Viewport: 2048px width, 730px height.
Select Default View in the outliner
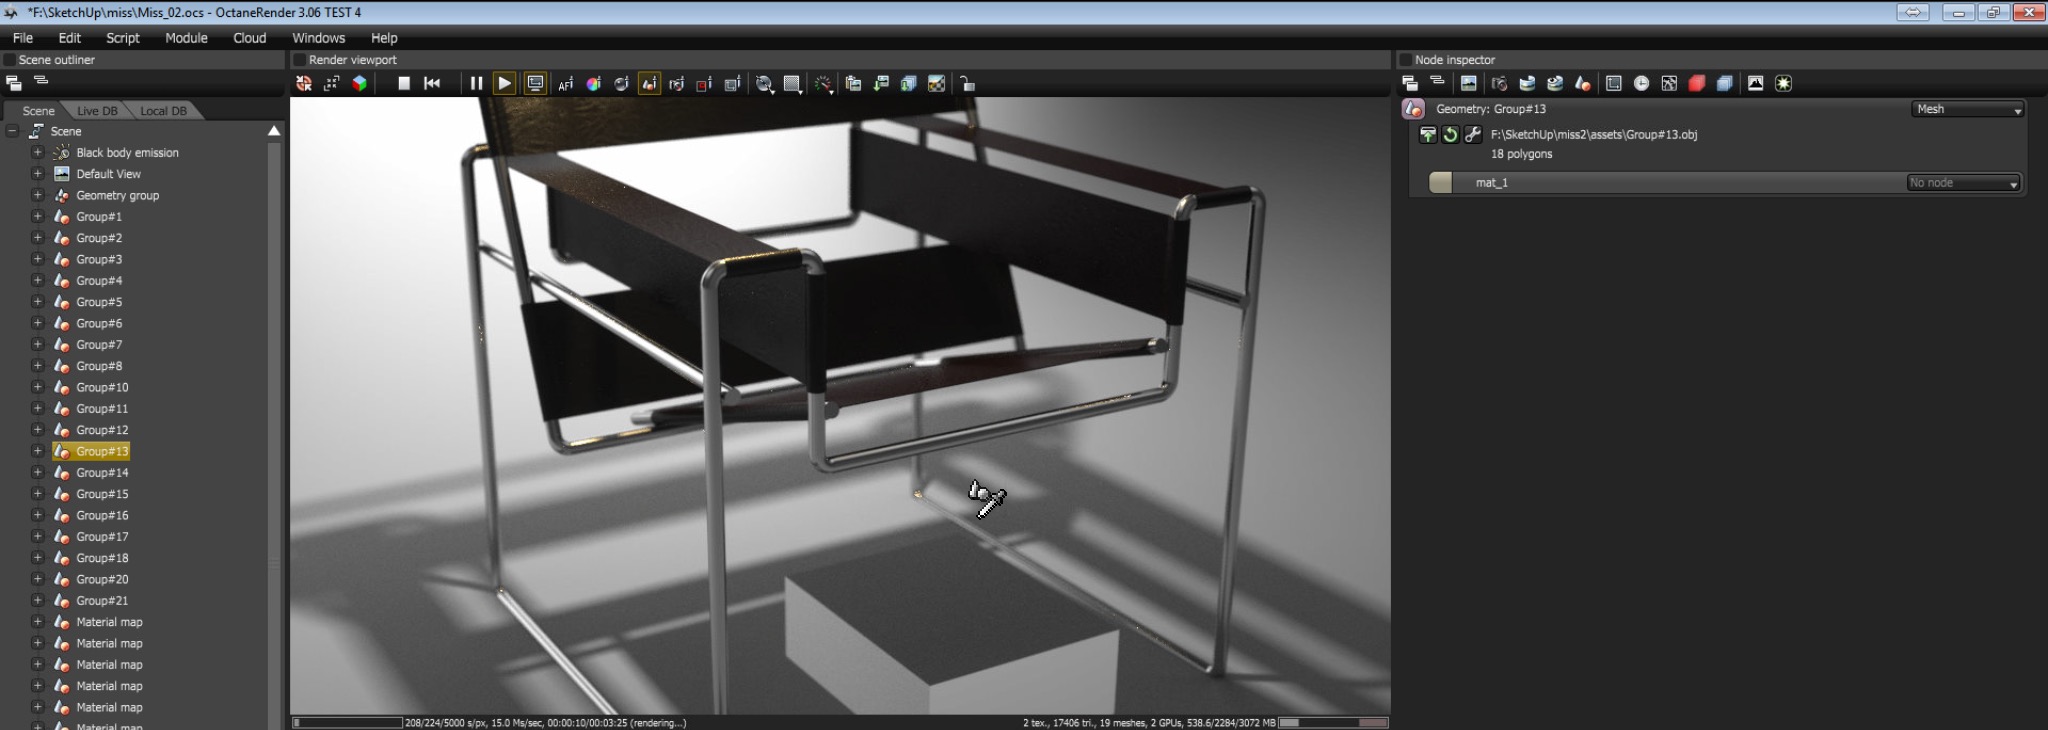108,174
